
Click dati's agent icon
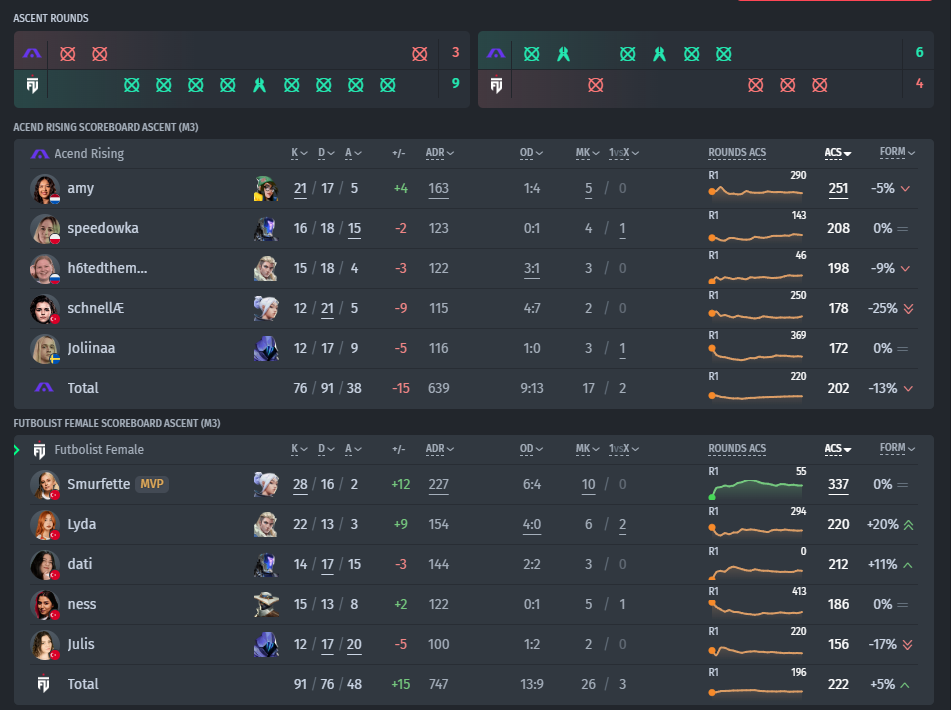click(x=266, y=564)
